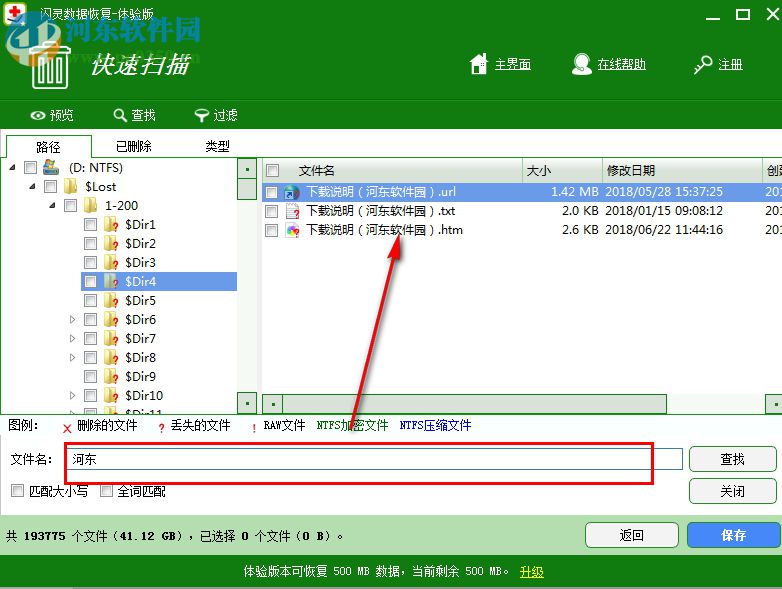
Task: Check the D: NTFS drive checkbox
Action: click(30, 168)
